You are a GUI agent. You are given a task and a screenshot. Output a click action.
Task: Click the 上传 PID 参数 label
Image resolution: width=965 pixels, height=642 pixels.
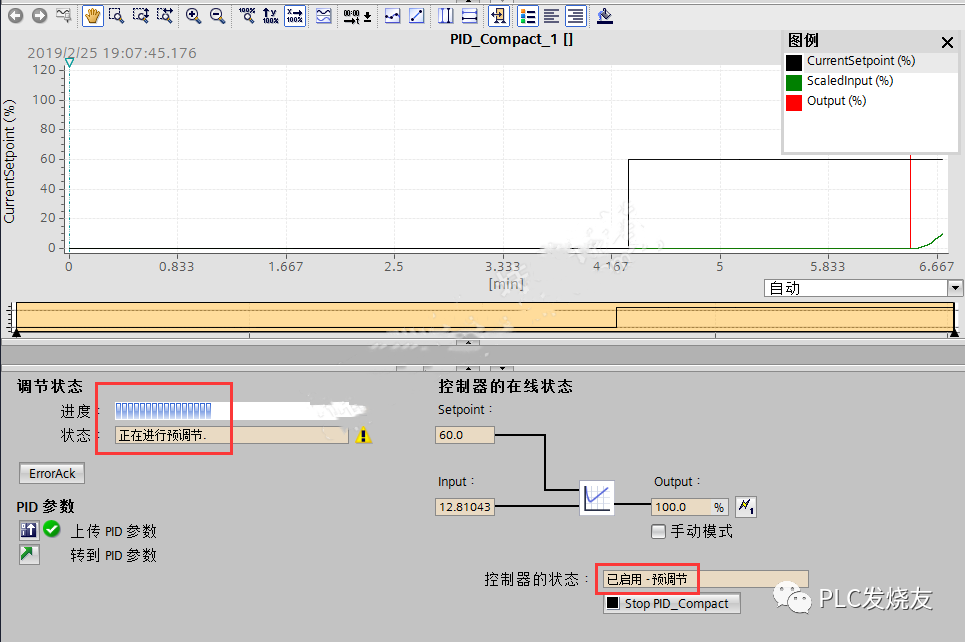[113, 531]
